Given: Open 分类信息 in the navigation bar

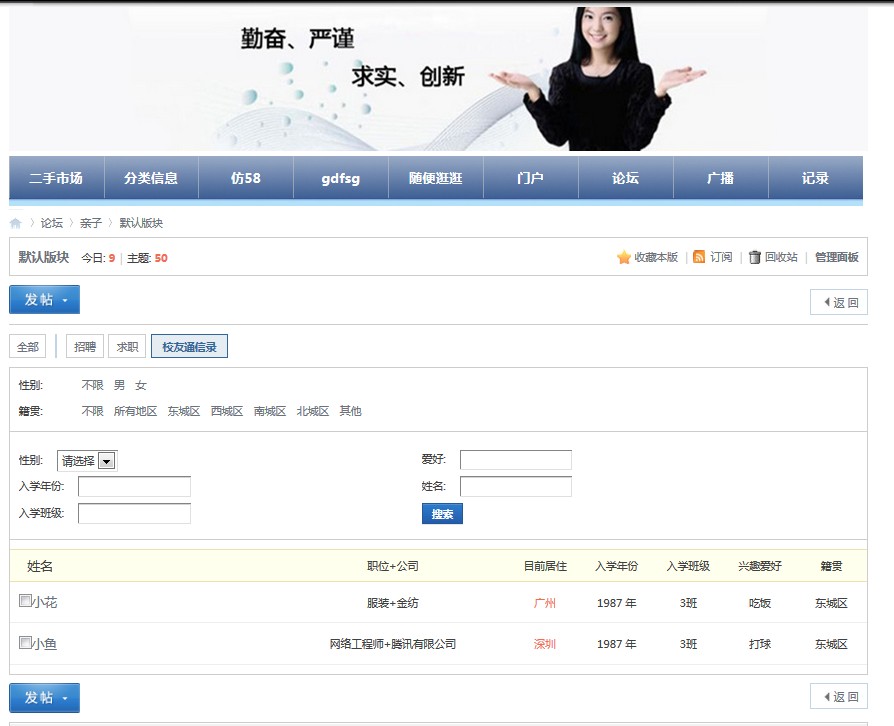Looking at the screenshot, I should pos(151,178).
